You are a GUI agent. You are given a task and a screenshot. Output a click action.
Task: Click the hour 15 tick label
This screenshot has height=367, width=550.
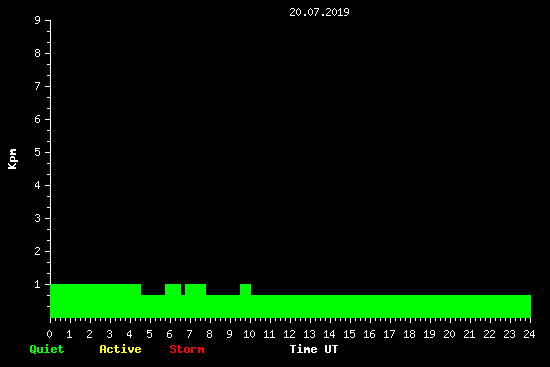click(x=349, y=334)
